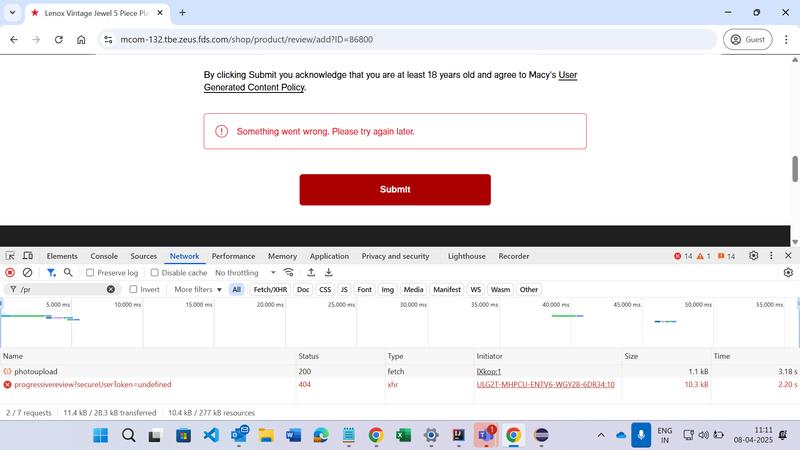The height and width of the screenshot is (450, 800).
Task: Clear the network log
Action: pyautogui.click(x=28, y=272)
